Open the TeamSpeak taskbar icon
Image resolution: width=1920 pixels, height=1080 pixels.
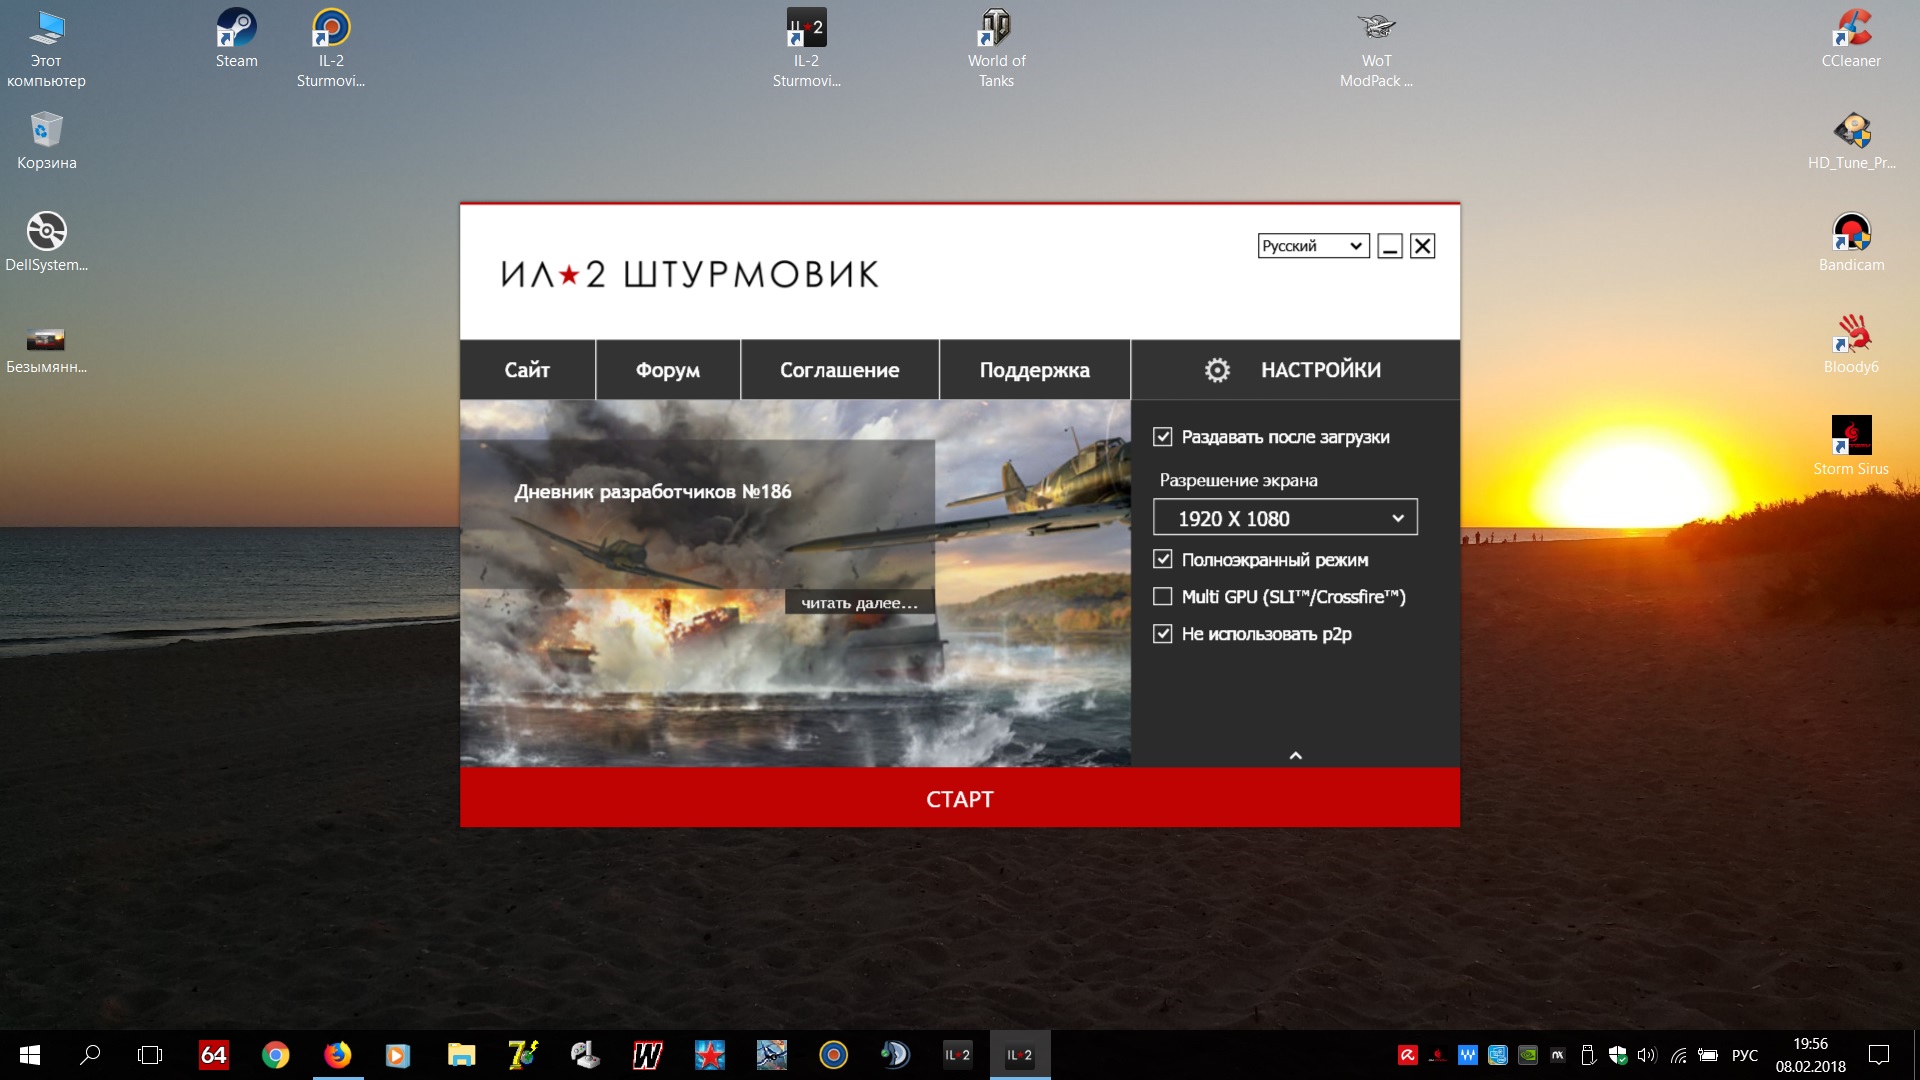tap(895, 1055)
